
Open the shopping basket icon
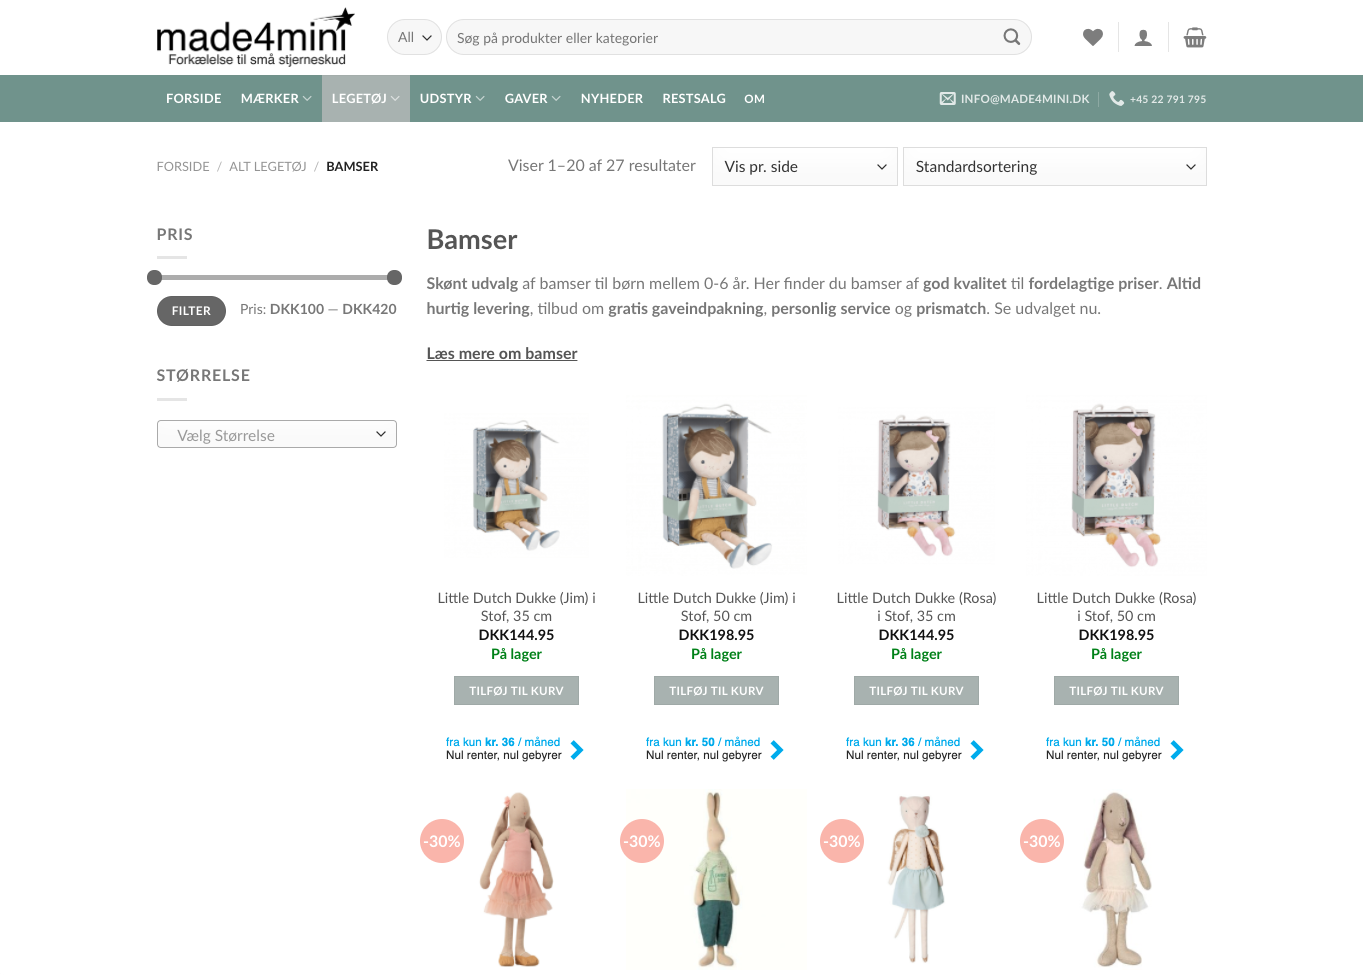[x=1194, y=38]
